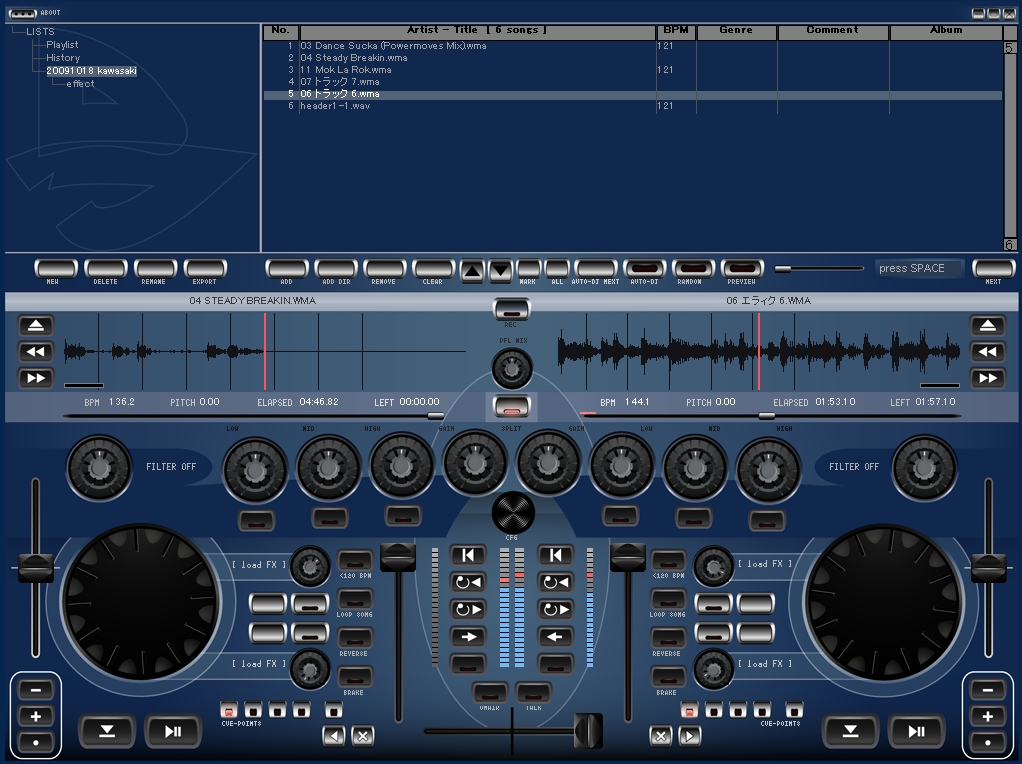
Task: Click the left-pointing arrow button in the mixer
Action: [555, 637]
